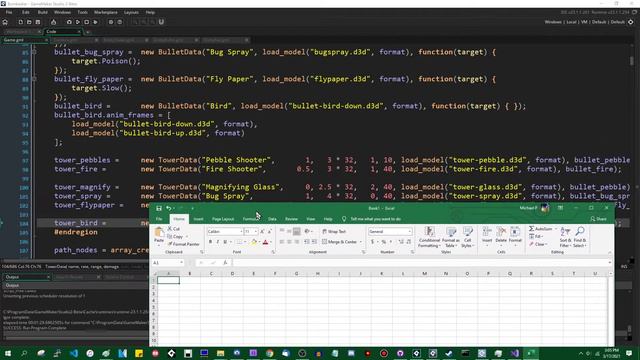Open the font name Calibri dropdown

pyautogui.click(x=241, y=231)
